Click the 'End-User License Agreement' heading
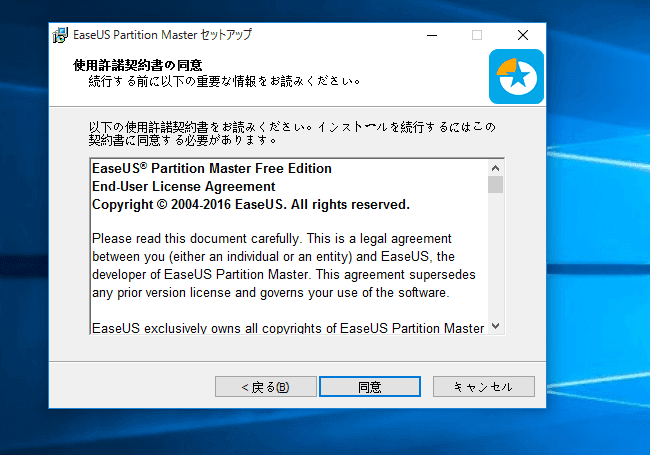Viewport: 650px width, 455px height. pos(183,186)
